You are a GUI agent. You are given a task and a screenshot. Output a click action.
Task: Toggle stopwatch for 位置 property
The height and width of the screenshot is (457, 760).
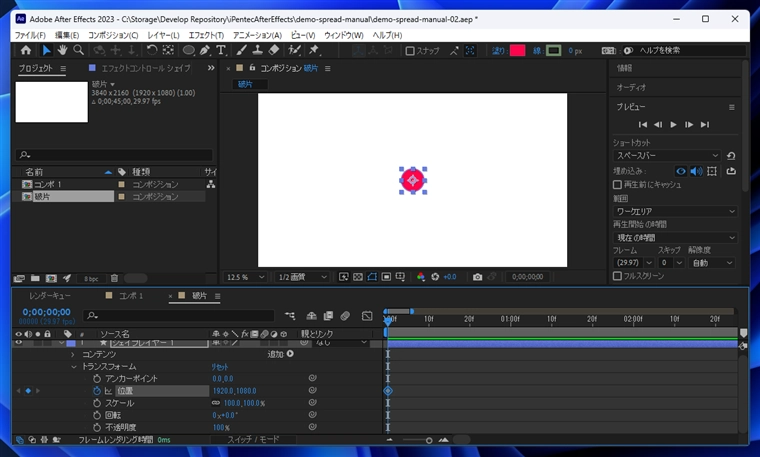[97, 391]
